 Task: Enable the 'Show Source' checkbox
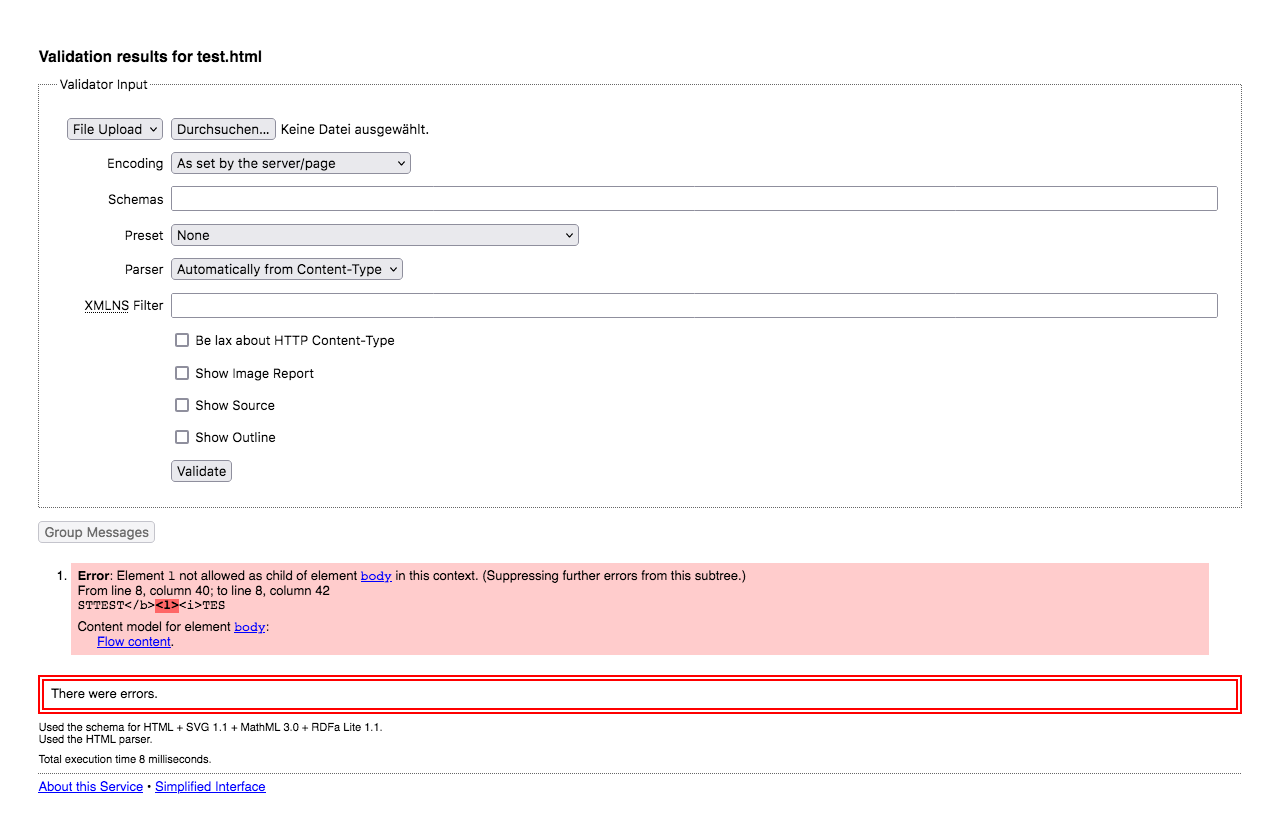[x=182, y=404]
